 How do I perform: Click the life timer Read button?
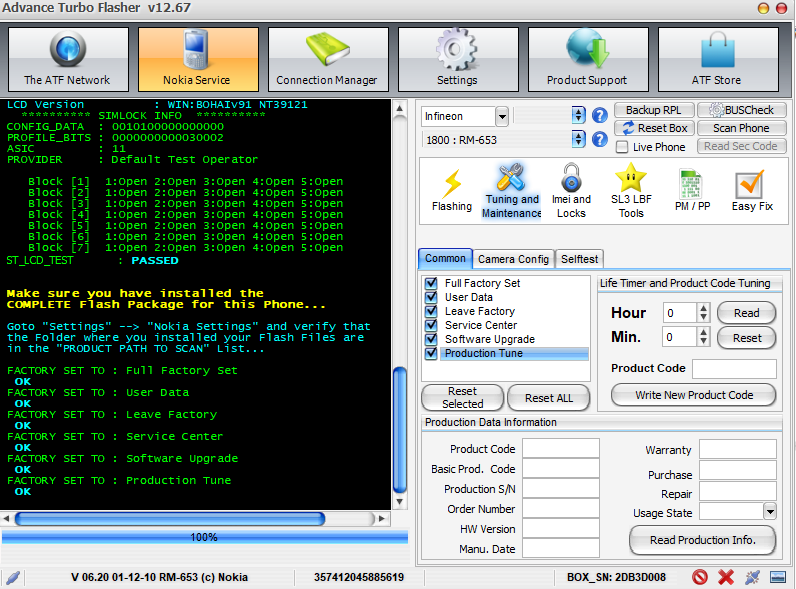click(746, 313)
